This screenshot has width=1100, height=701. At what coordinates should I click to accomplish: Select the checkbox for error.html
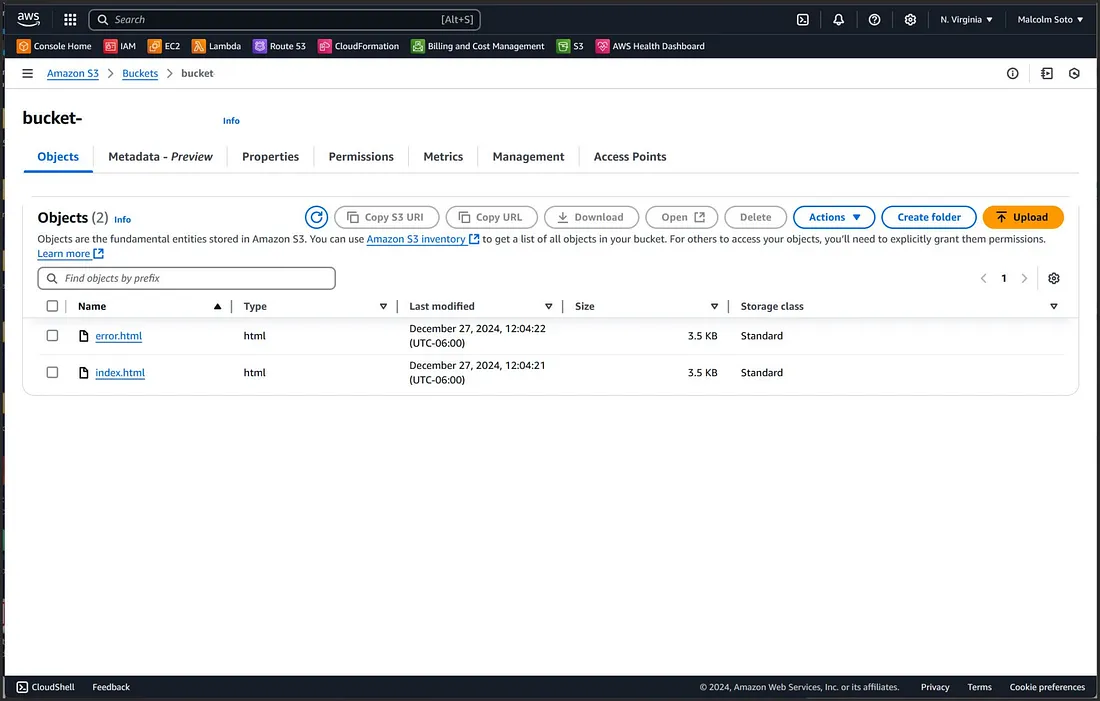52,335
